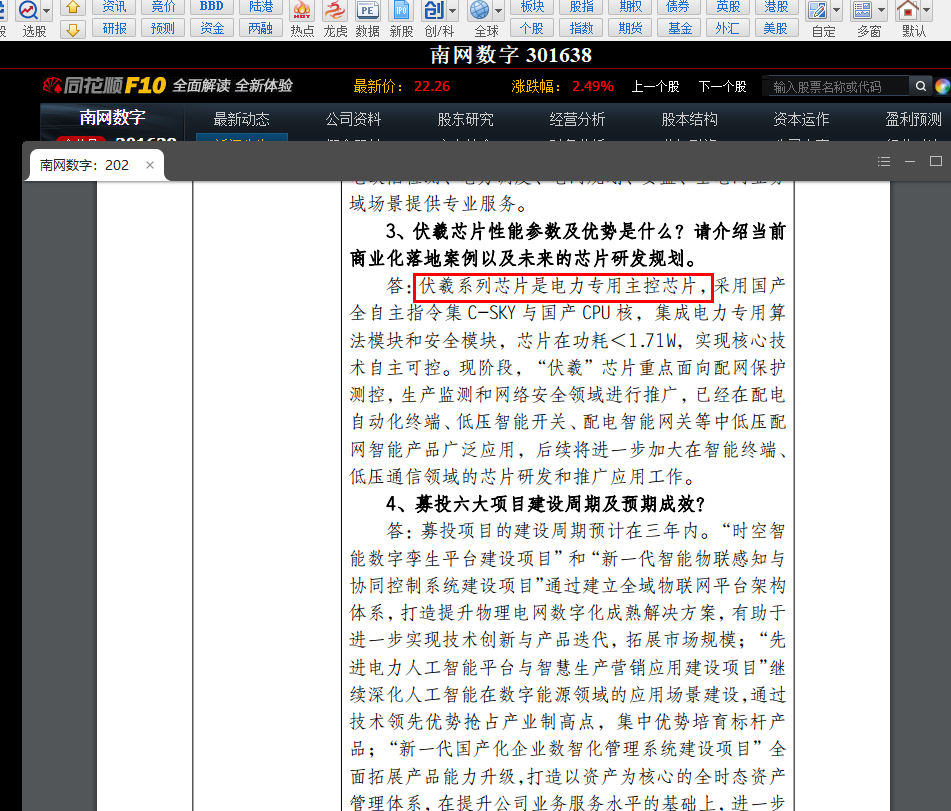Viewport: 951px width, 811px height.
Task: Open the 资本运作 menu tab
Action: coord(801,119)
